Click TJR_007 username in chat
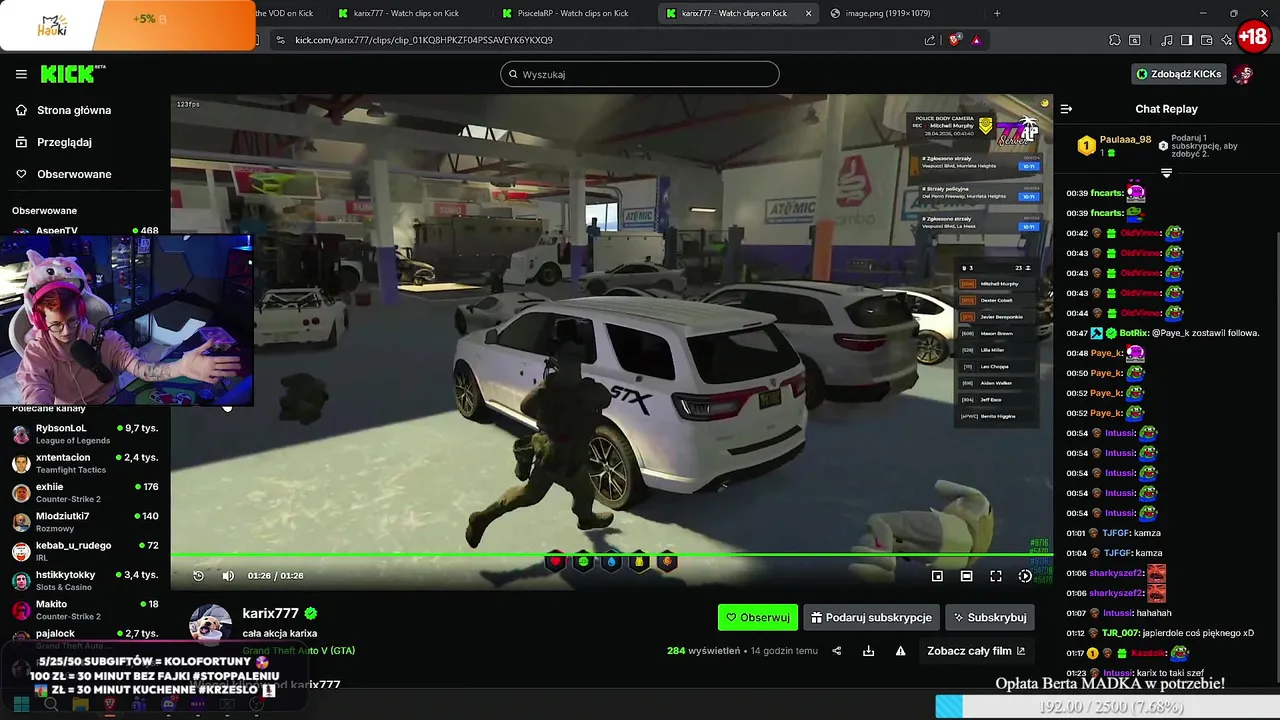The height and width of the screenshot is (720, 1280). point(1119,633)
